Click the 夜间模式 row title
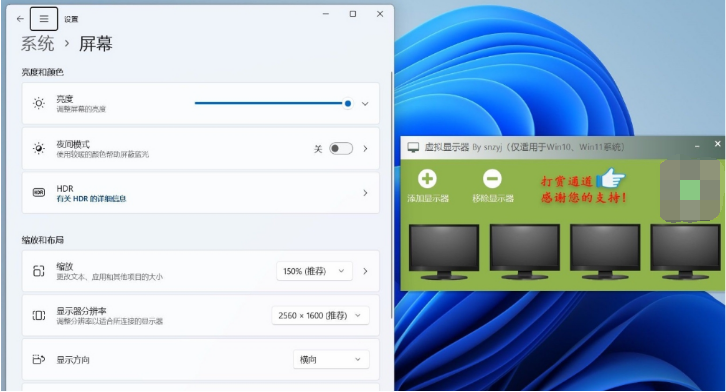 [x=73, y=144]
